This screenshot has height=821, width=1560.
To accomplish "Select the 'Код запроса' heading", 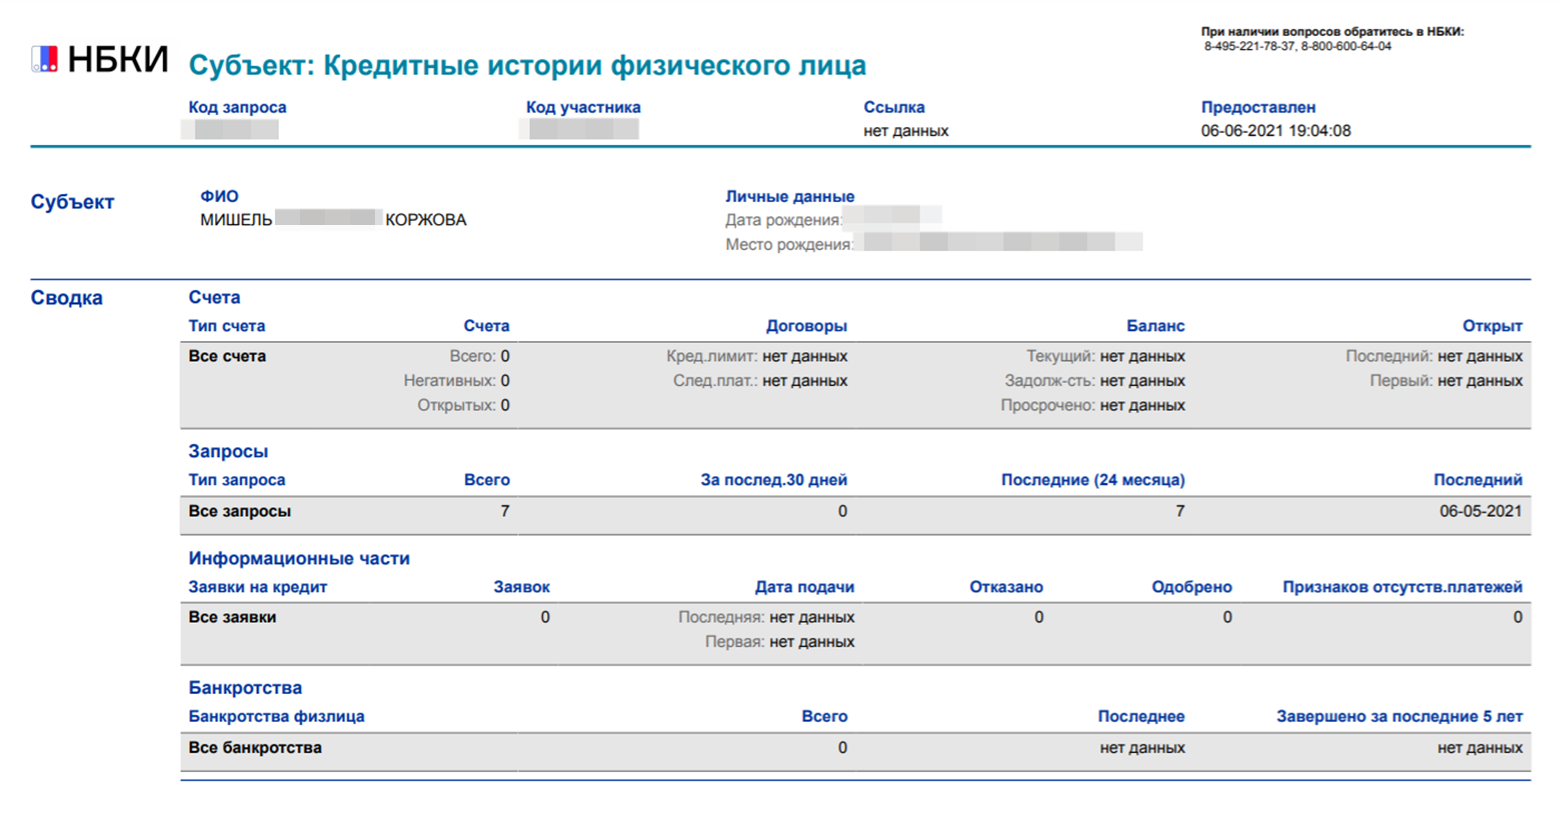I will tap(237, 107).
